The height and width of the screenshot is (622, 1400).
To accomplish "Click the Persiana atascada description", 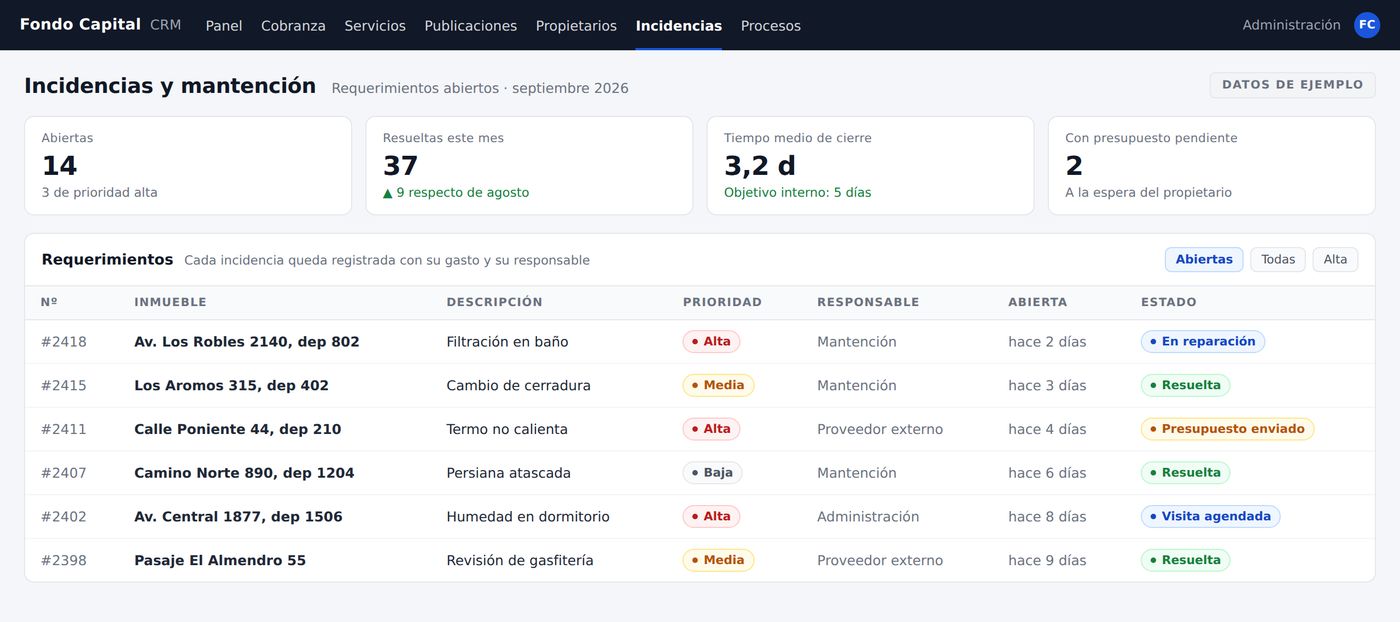I will (509, 473).
